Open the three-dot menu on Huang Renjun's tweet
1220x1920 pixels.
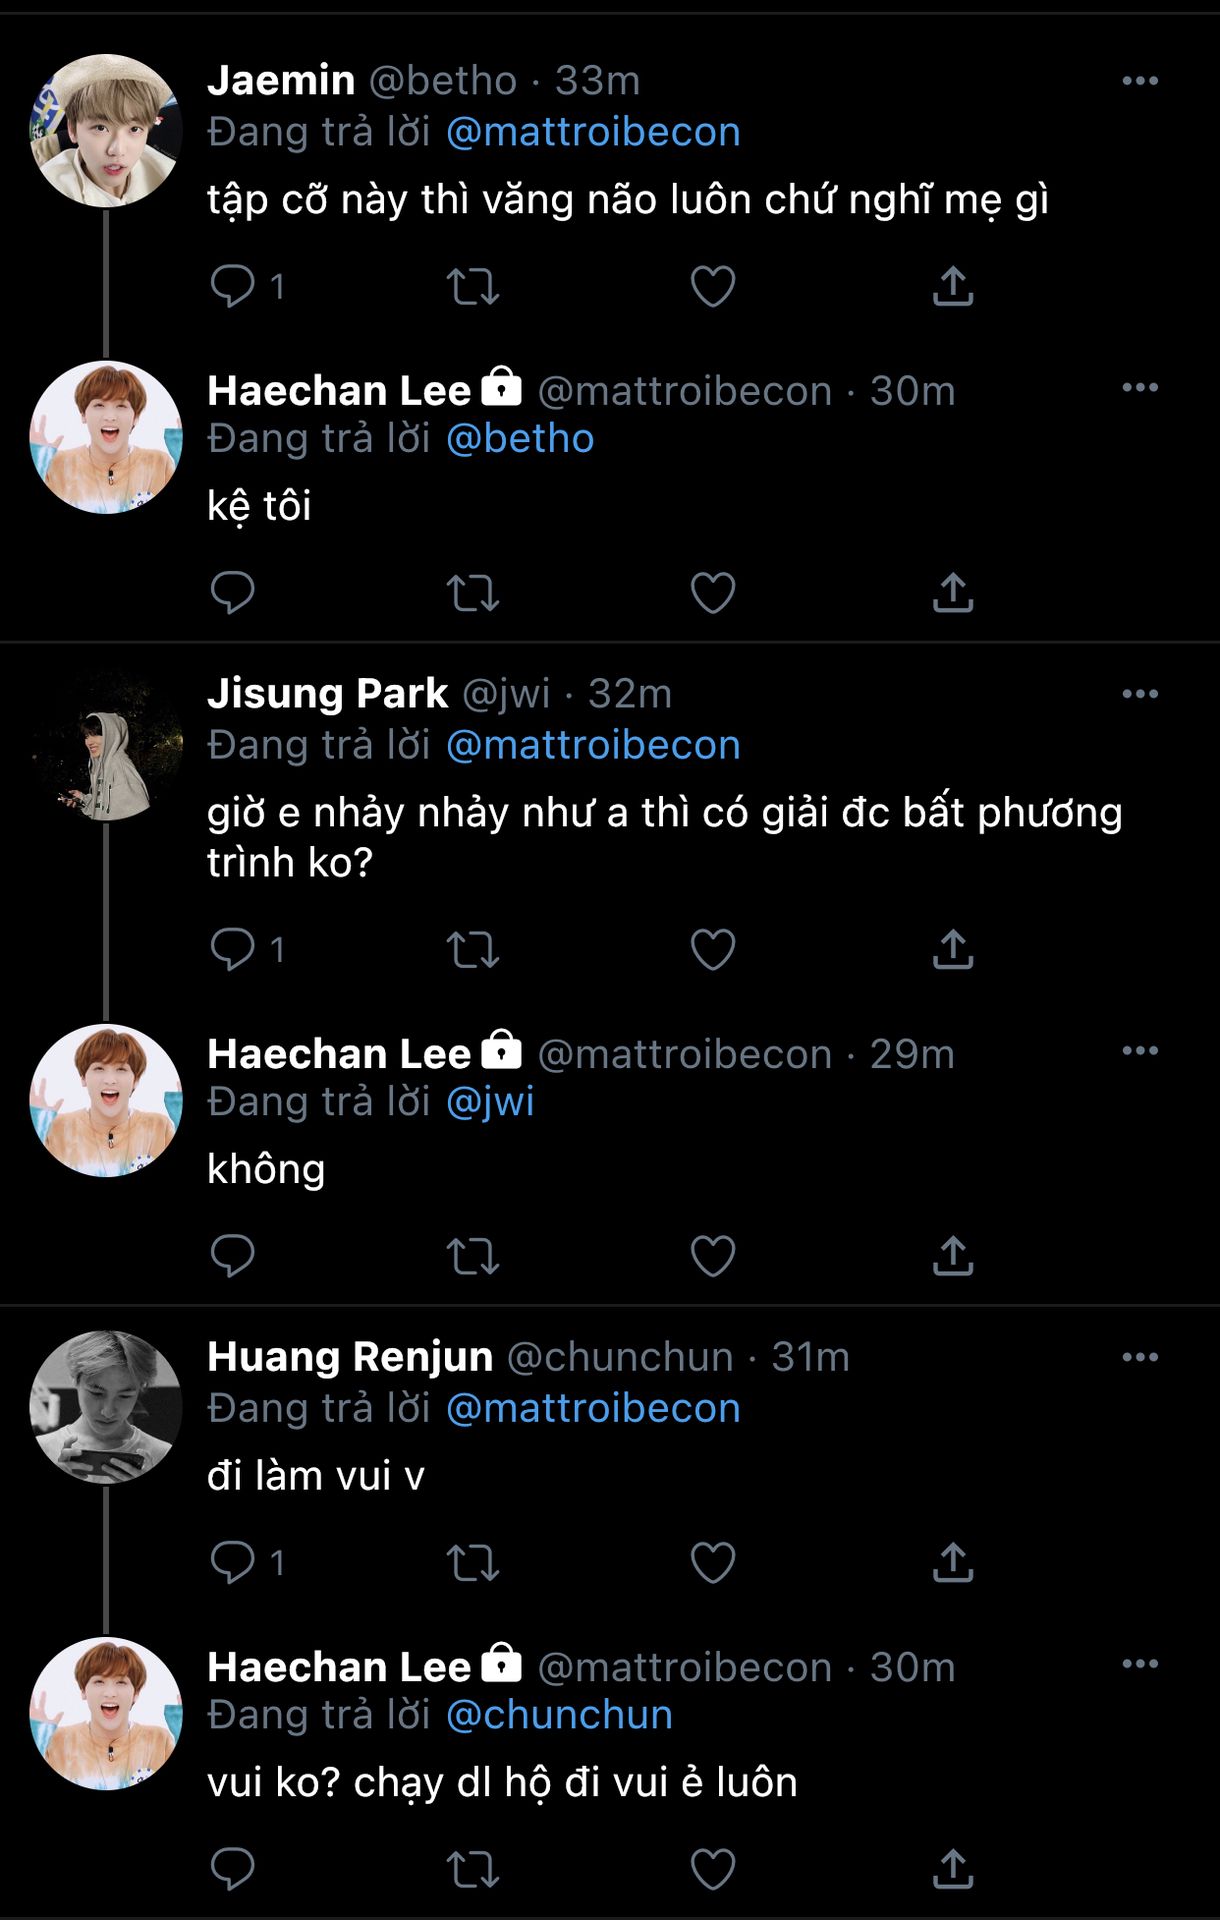click(1140, 1357)
